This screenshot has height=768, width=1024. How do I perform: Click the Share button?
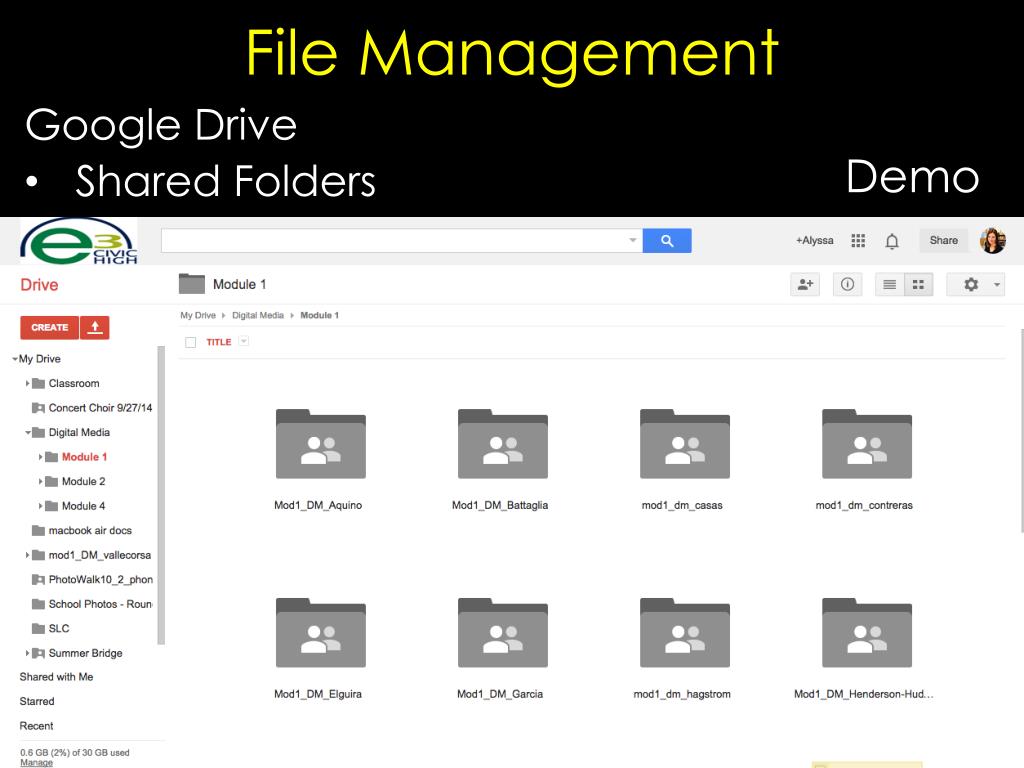point(944,240)
